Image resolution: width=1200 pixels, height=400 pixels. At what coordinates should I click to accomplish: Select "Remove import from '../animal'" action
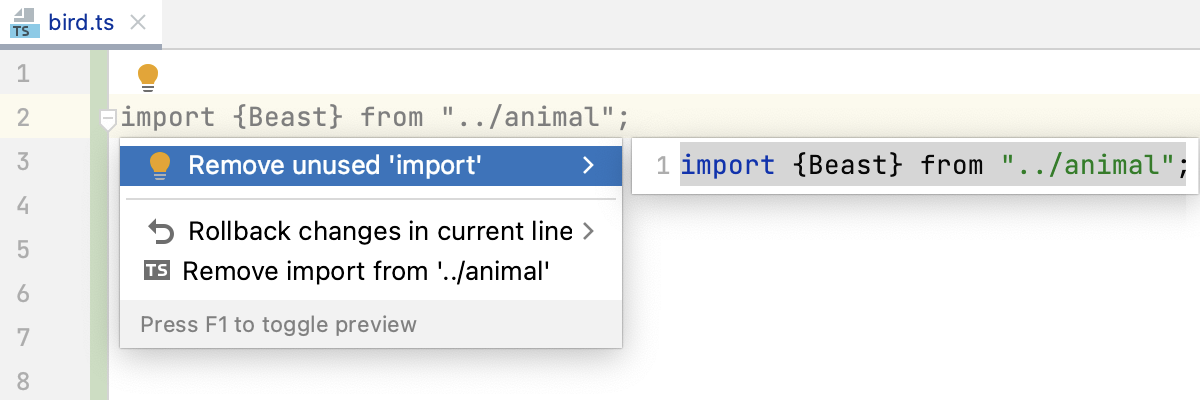[x=366, y=270]
